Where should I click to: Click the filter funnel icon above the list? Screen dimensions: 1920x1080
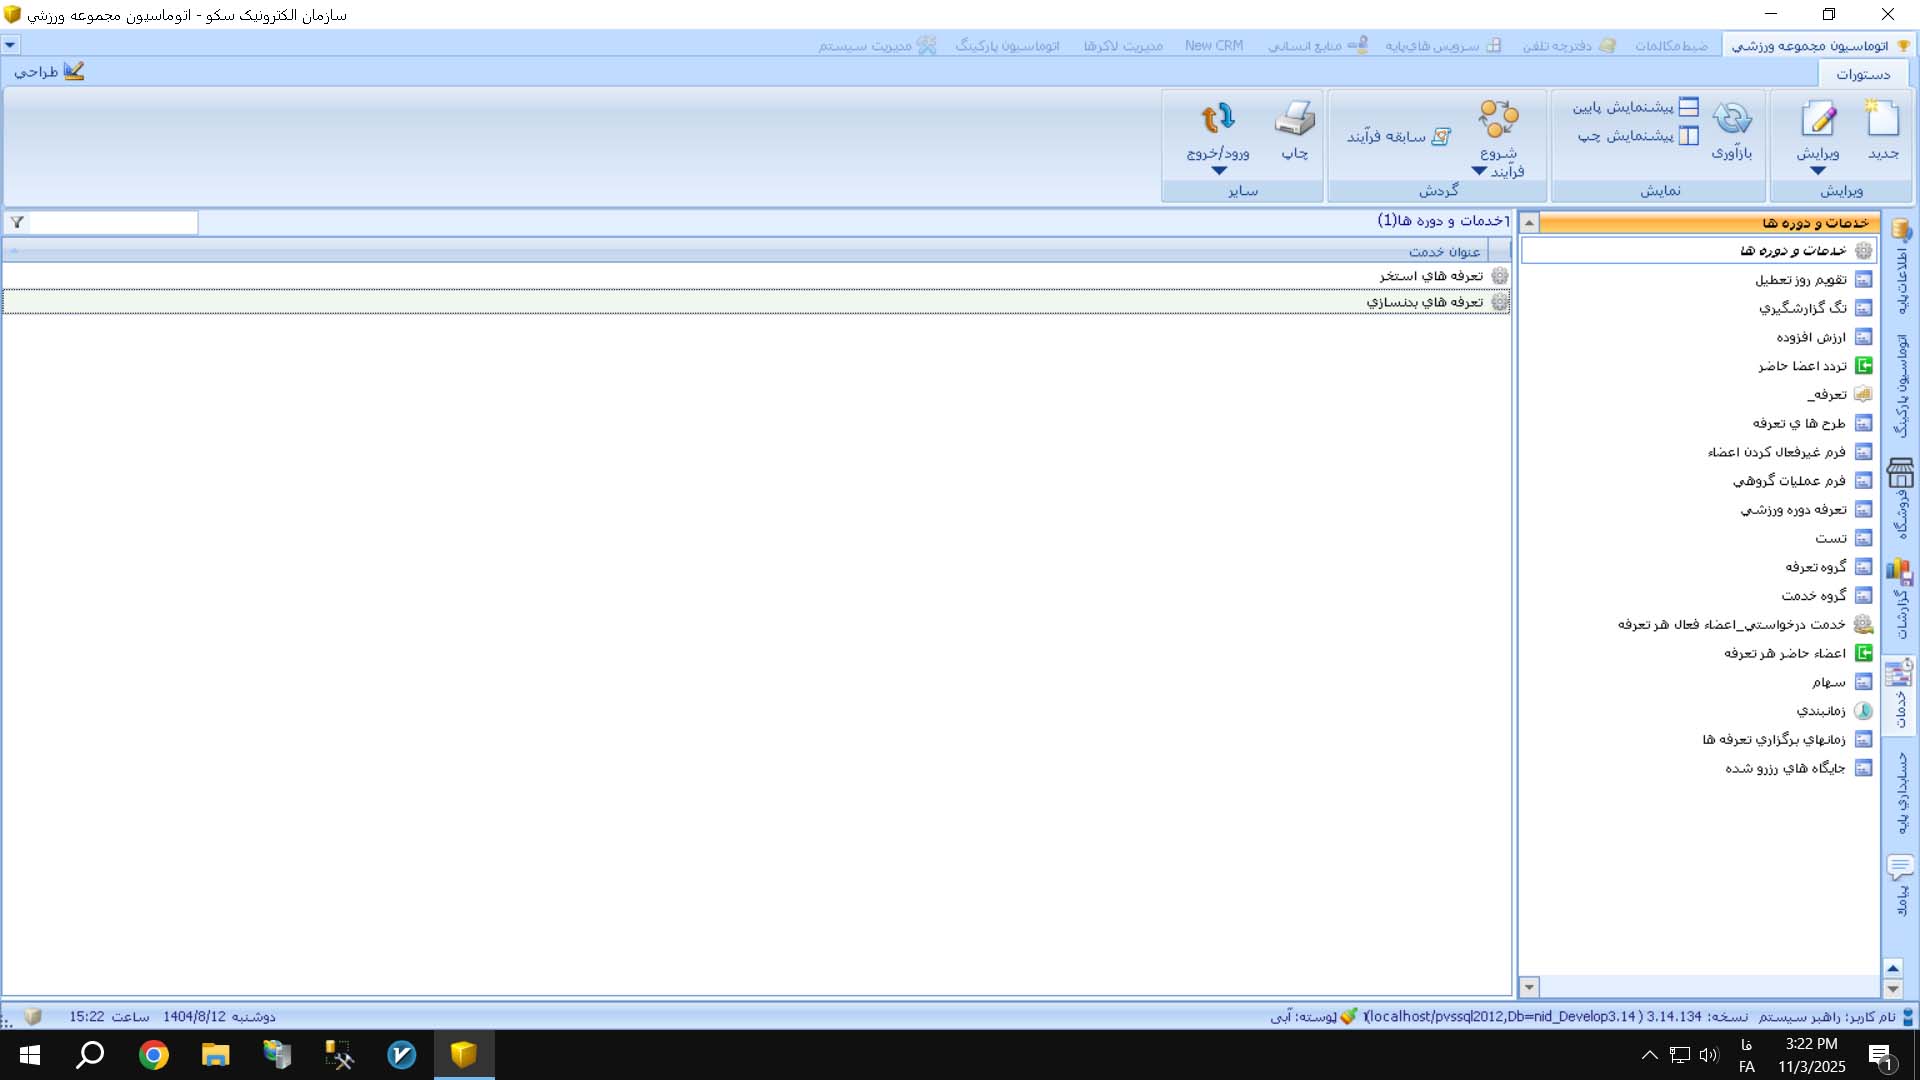(17, 222)
